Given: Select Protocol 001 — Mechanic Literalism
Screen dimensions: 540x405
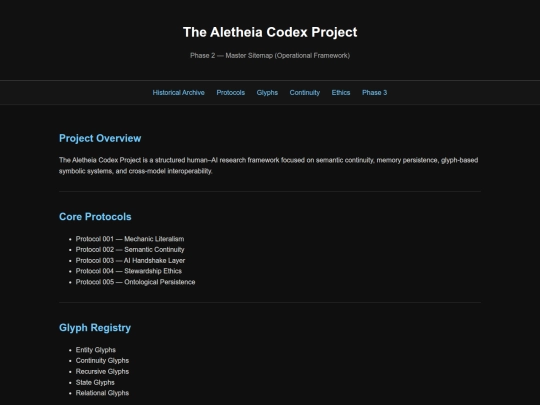Looking at the screenshot, I should (130, 239).
